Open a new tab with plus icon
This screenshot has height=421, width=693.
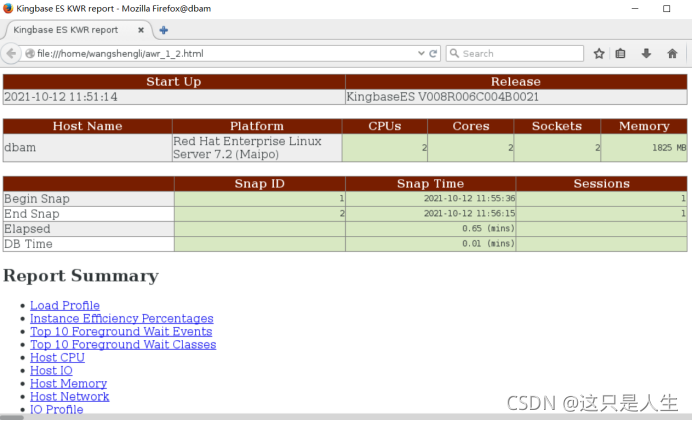[x=164, y=30]
